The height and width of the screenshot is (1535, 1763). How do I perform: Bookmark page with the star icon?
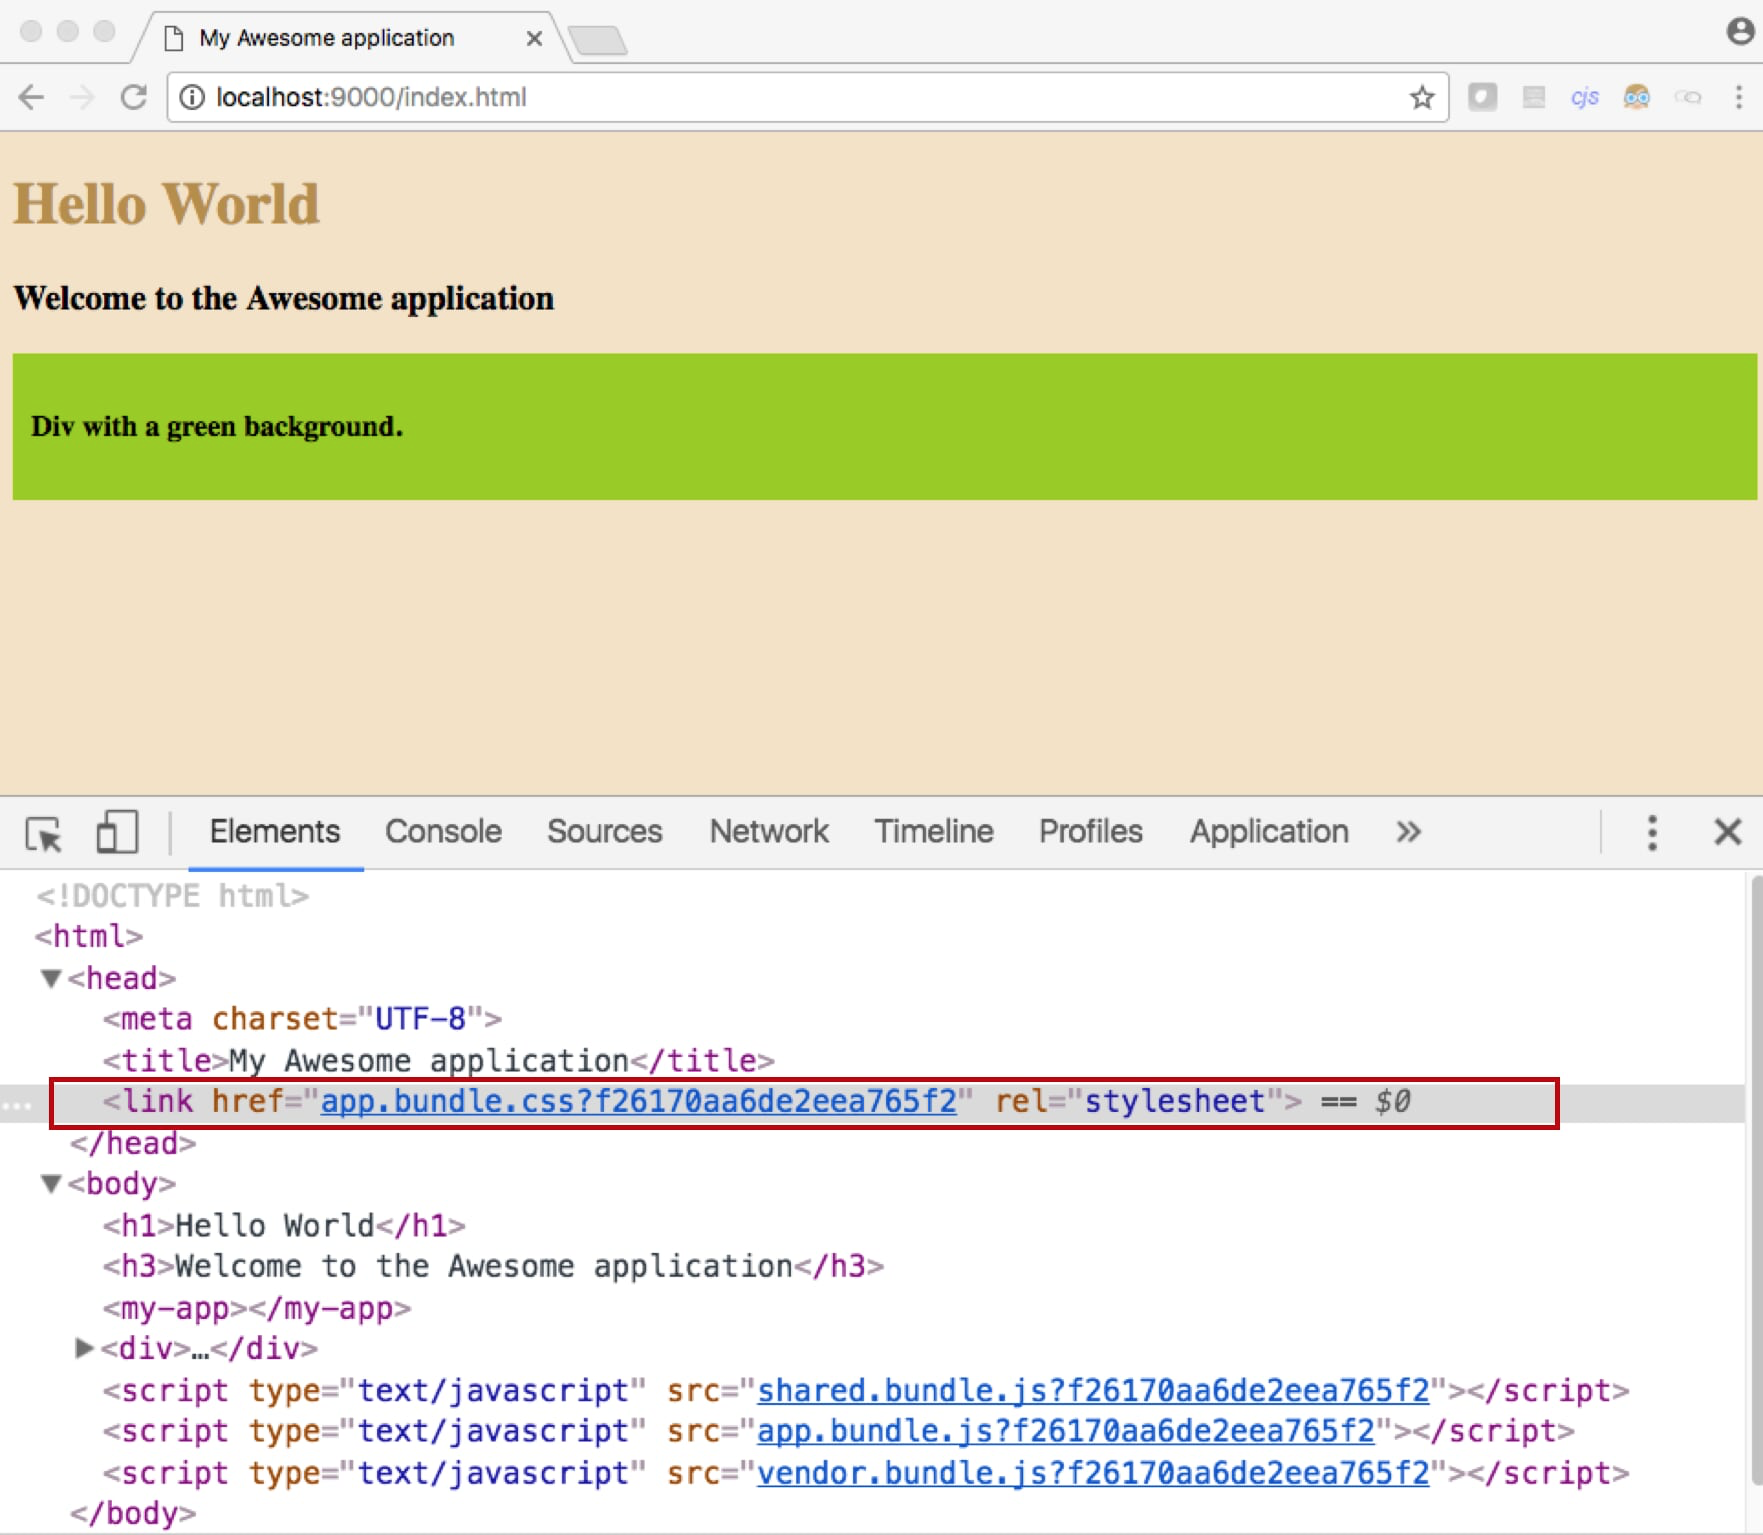[1421, 97]
